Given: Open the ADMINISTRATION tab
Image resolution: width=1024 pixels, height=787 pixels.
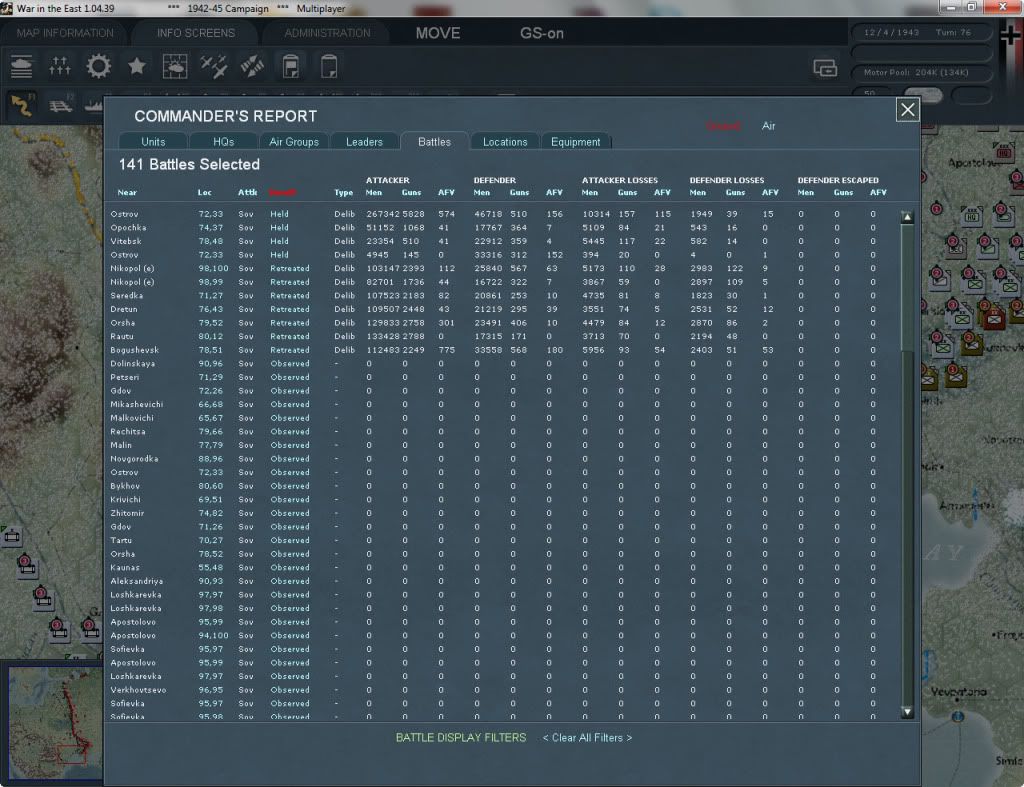Looking at the screenshot, I should click(327, 33).
